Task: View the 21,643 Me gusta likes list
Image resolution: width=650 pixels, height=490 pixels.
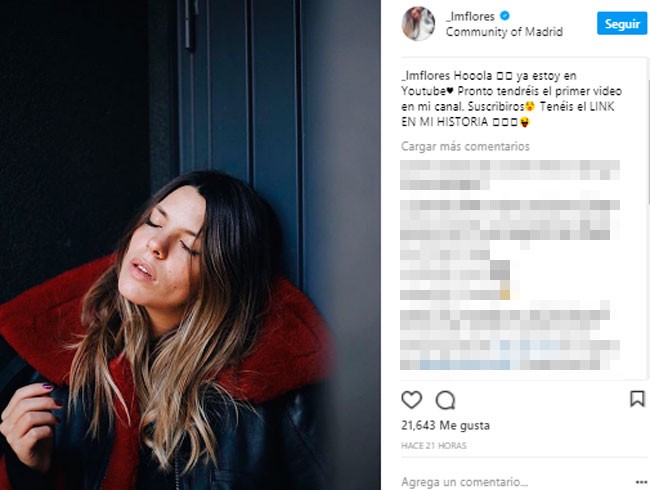Action: 445,425
